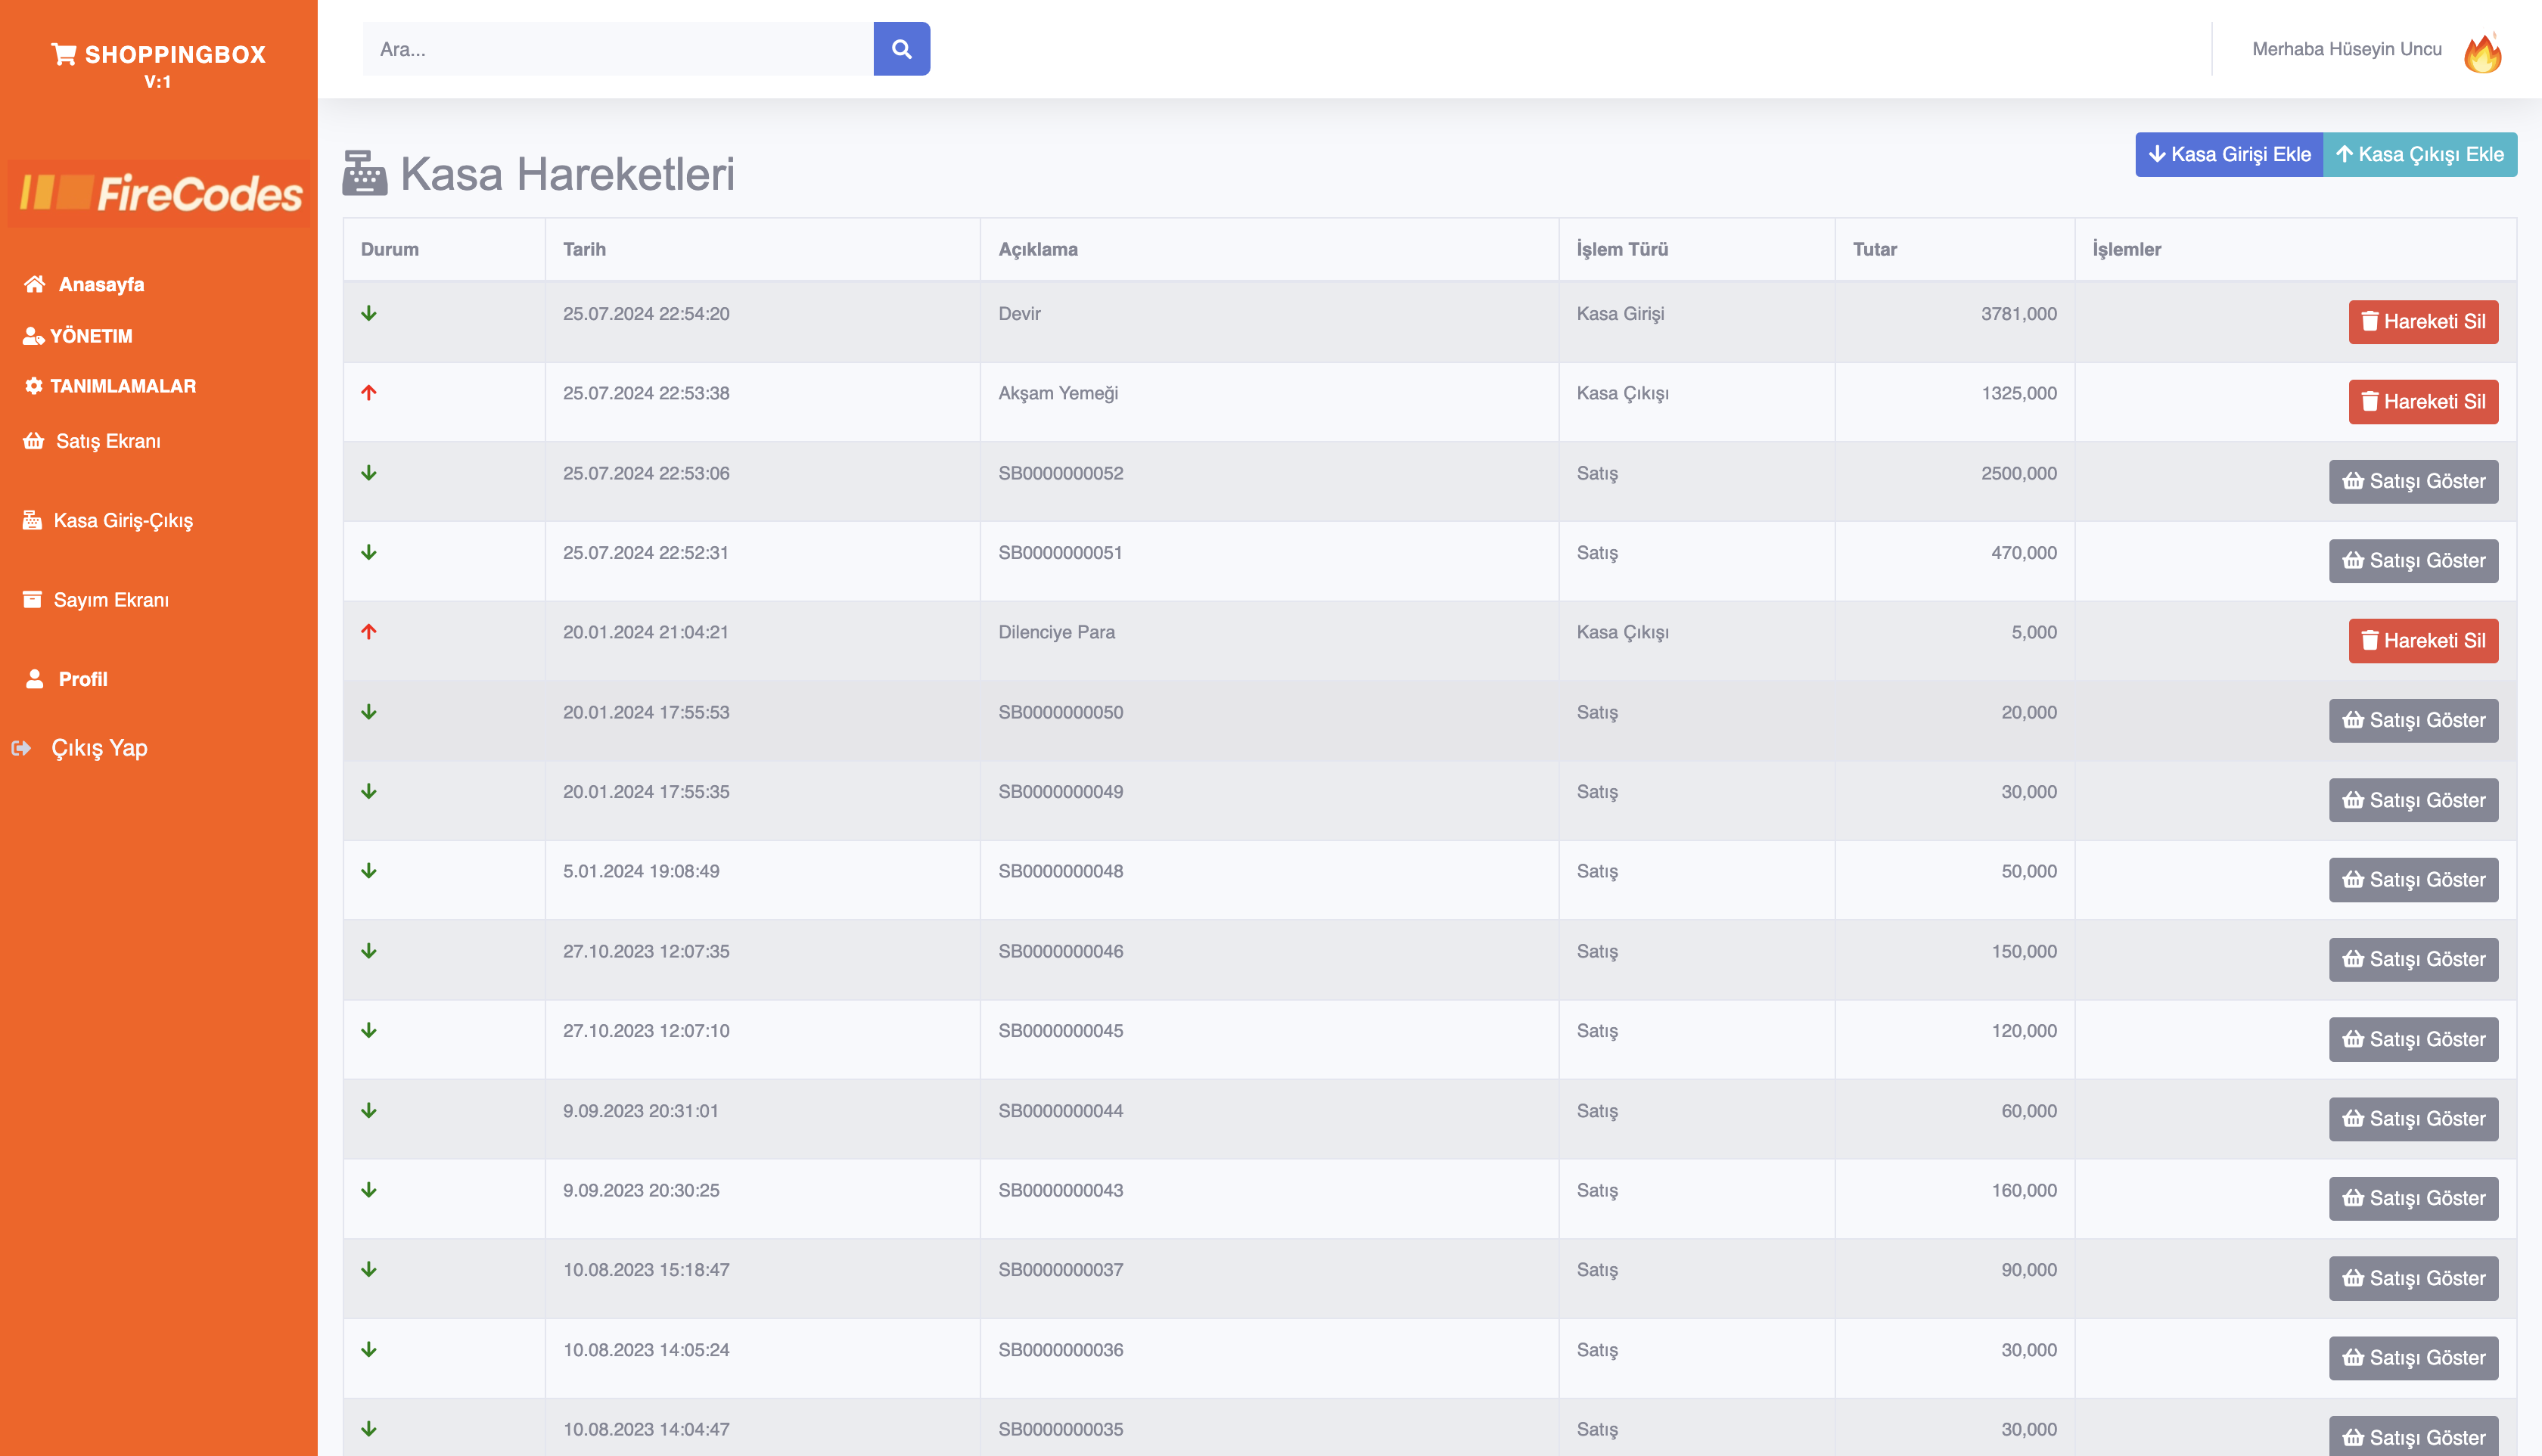Click the magnifier search icon button
The width and height of the screenshot is (2542, 1456).
point(901,49)
